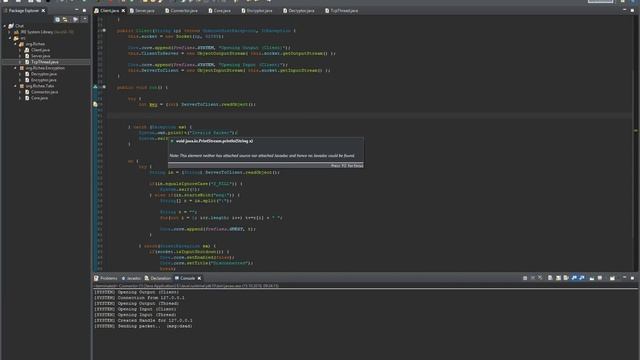Expand the Server.java tree node arrow
The image size is (640, 360).
20,56
